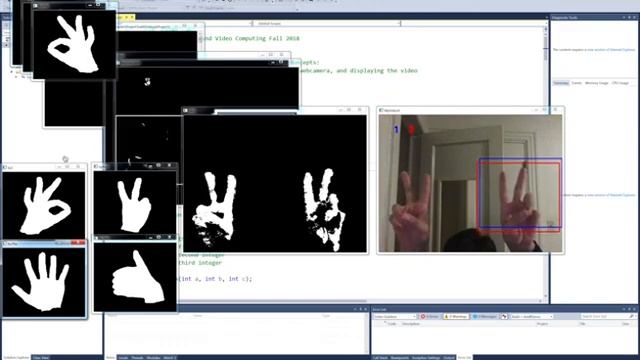Open the Call Stack tab
Screen dimensions: 640x360
(x=380, y=358)
